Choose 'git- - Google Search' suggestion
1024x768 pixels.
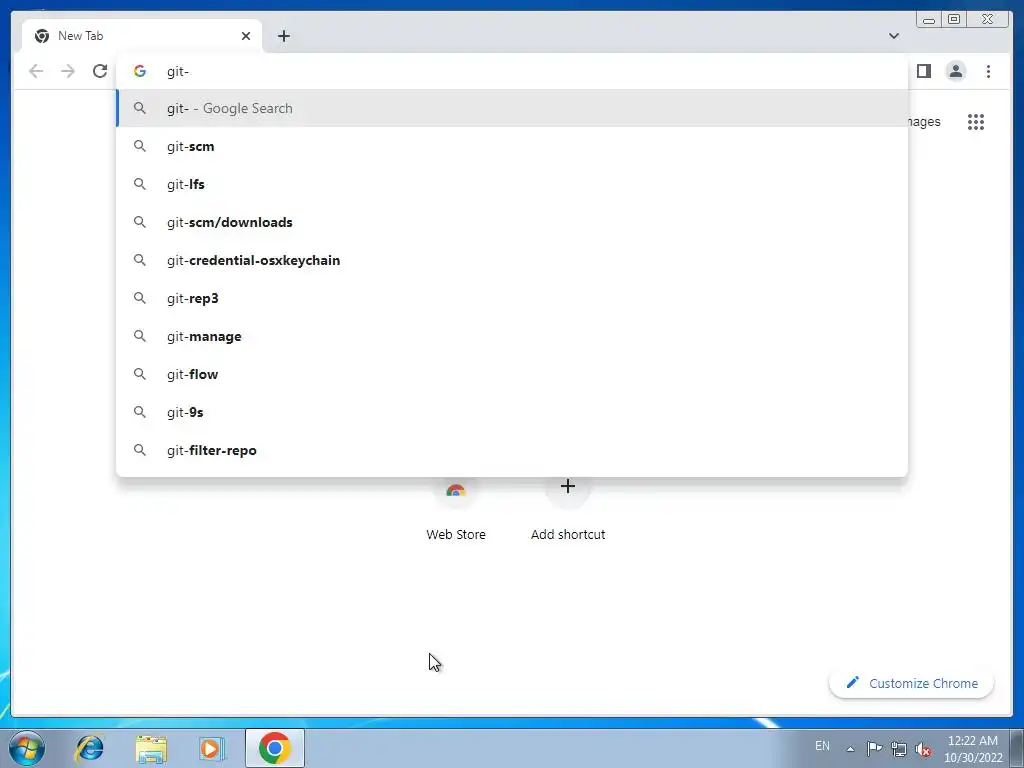(512, 108)
